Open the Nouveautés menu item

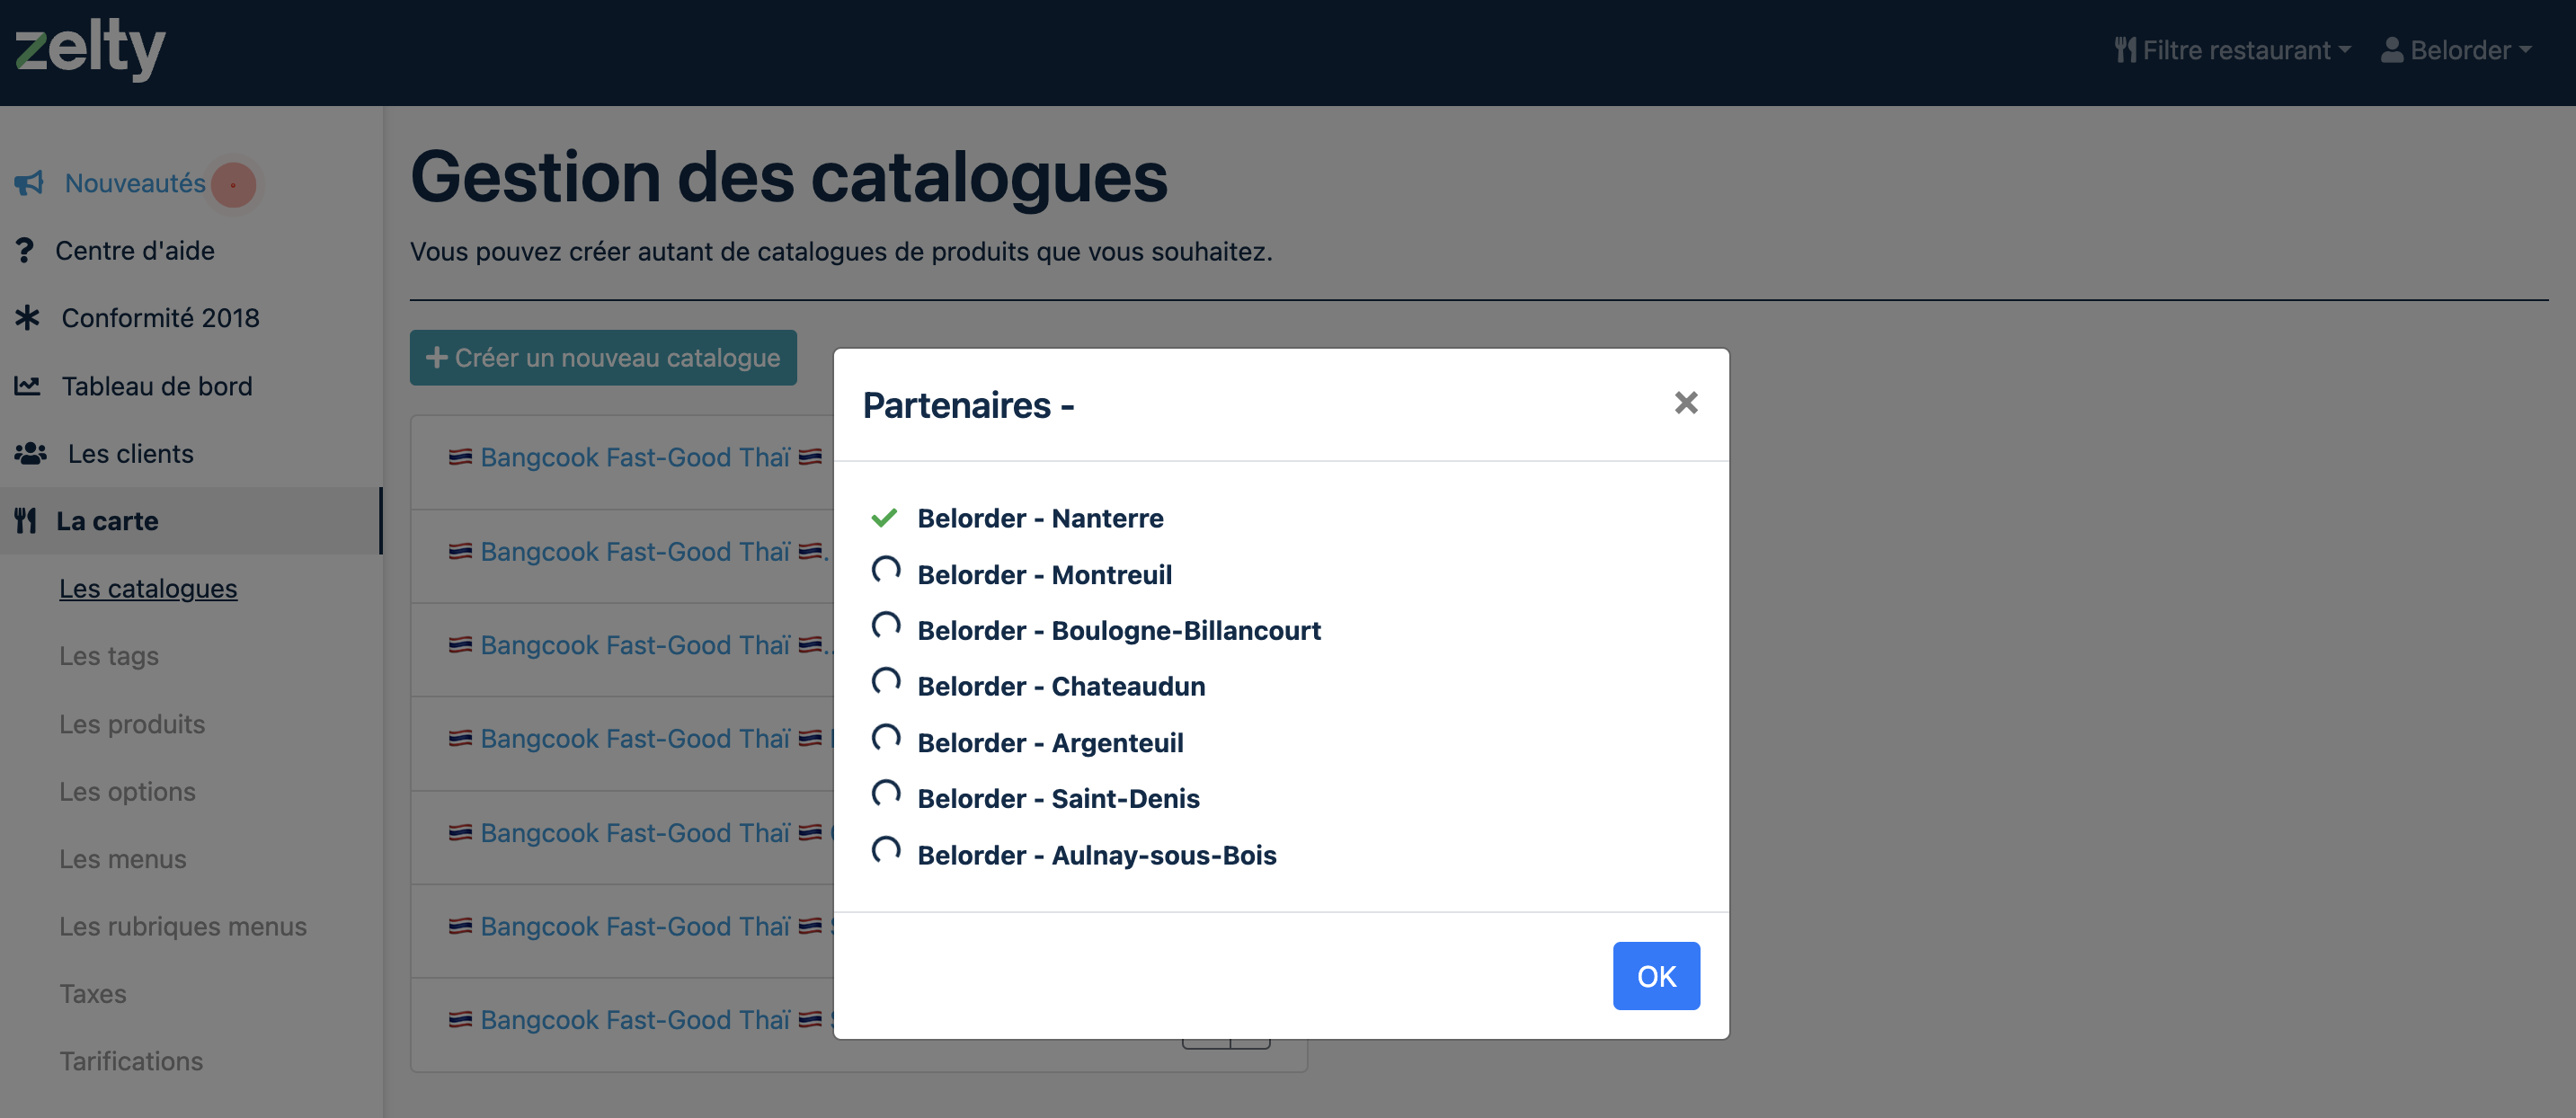point(135,183)
